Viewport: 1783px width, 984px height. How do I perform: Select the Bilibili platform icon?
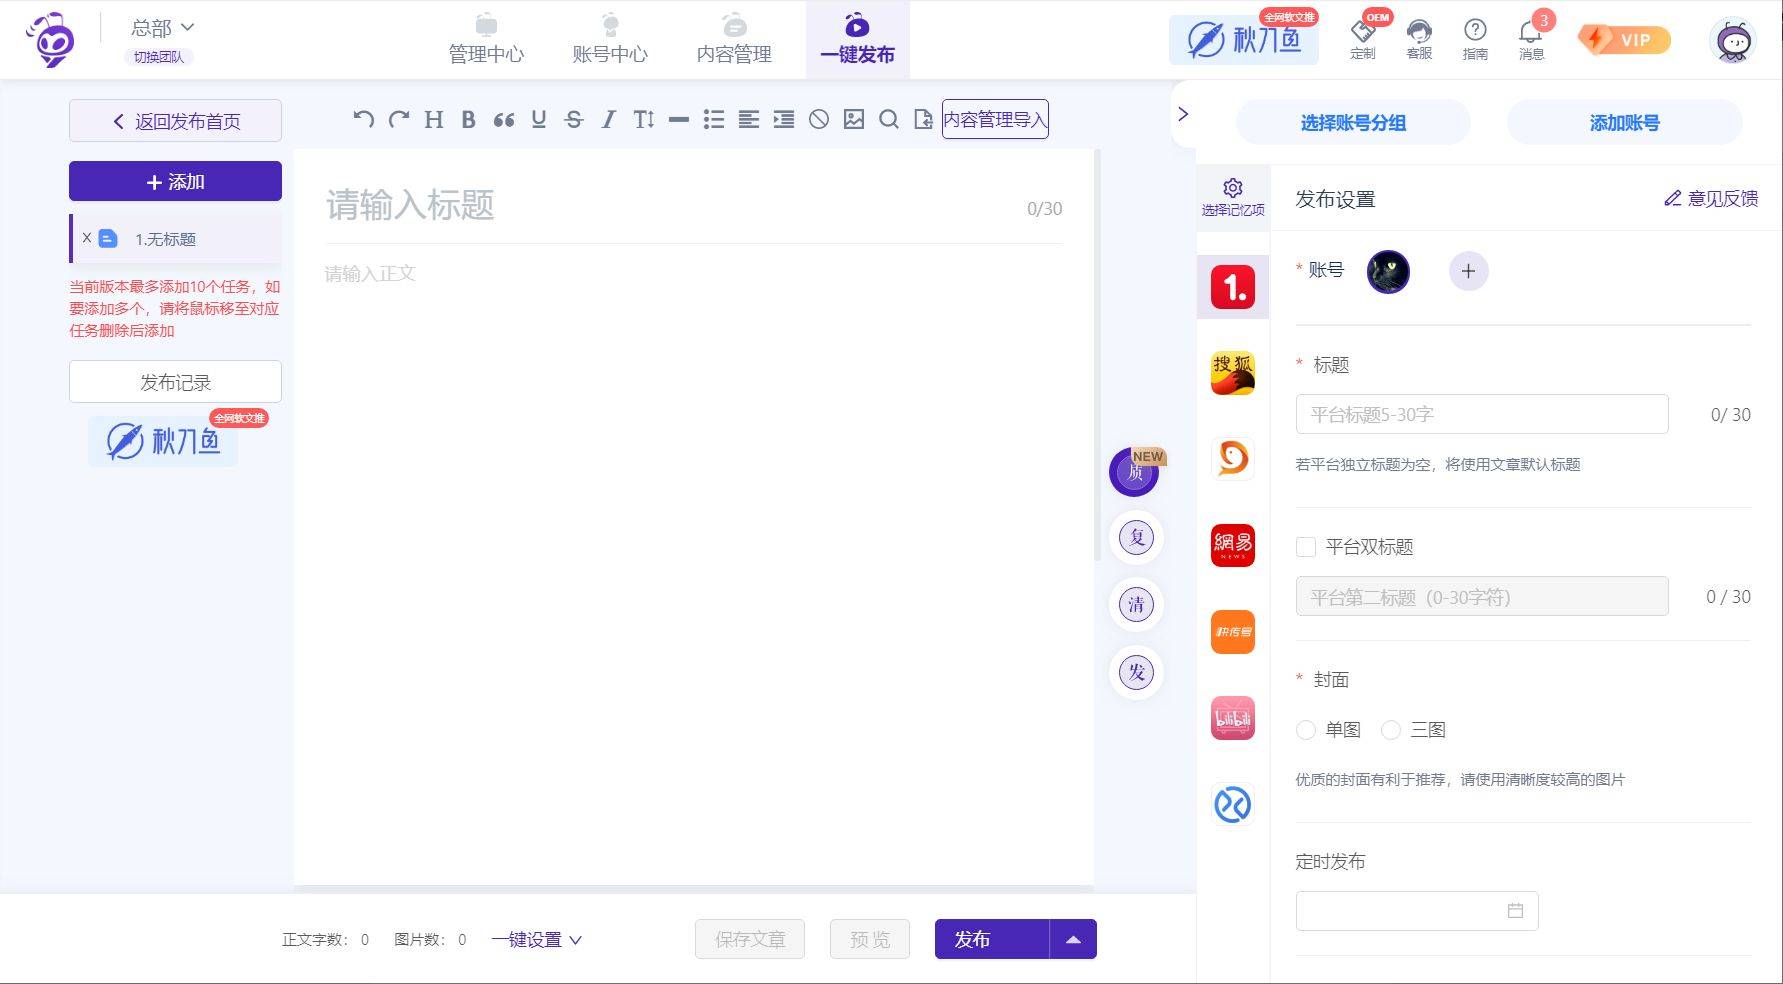1232,718
